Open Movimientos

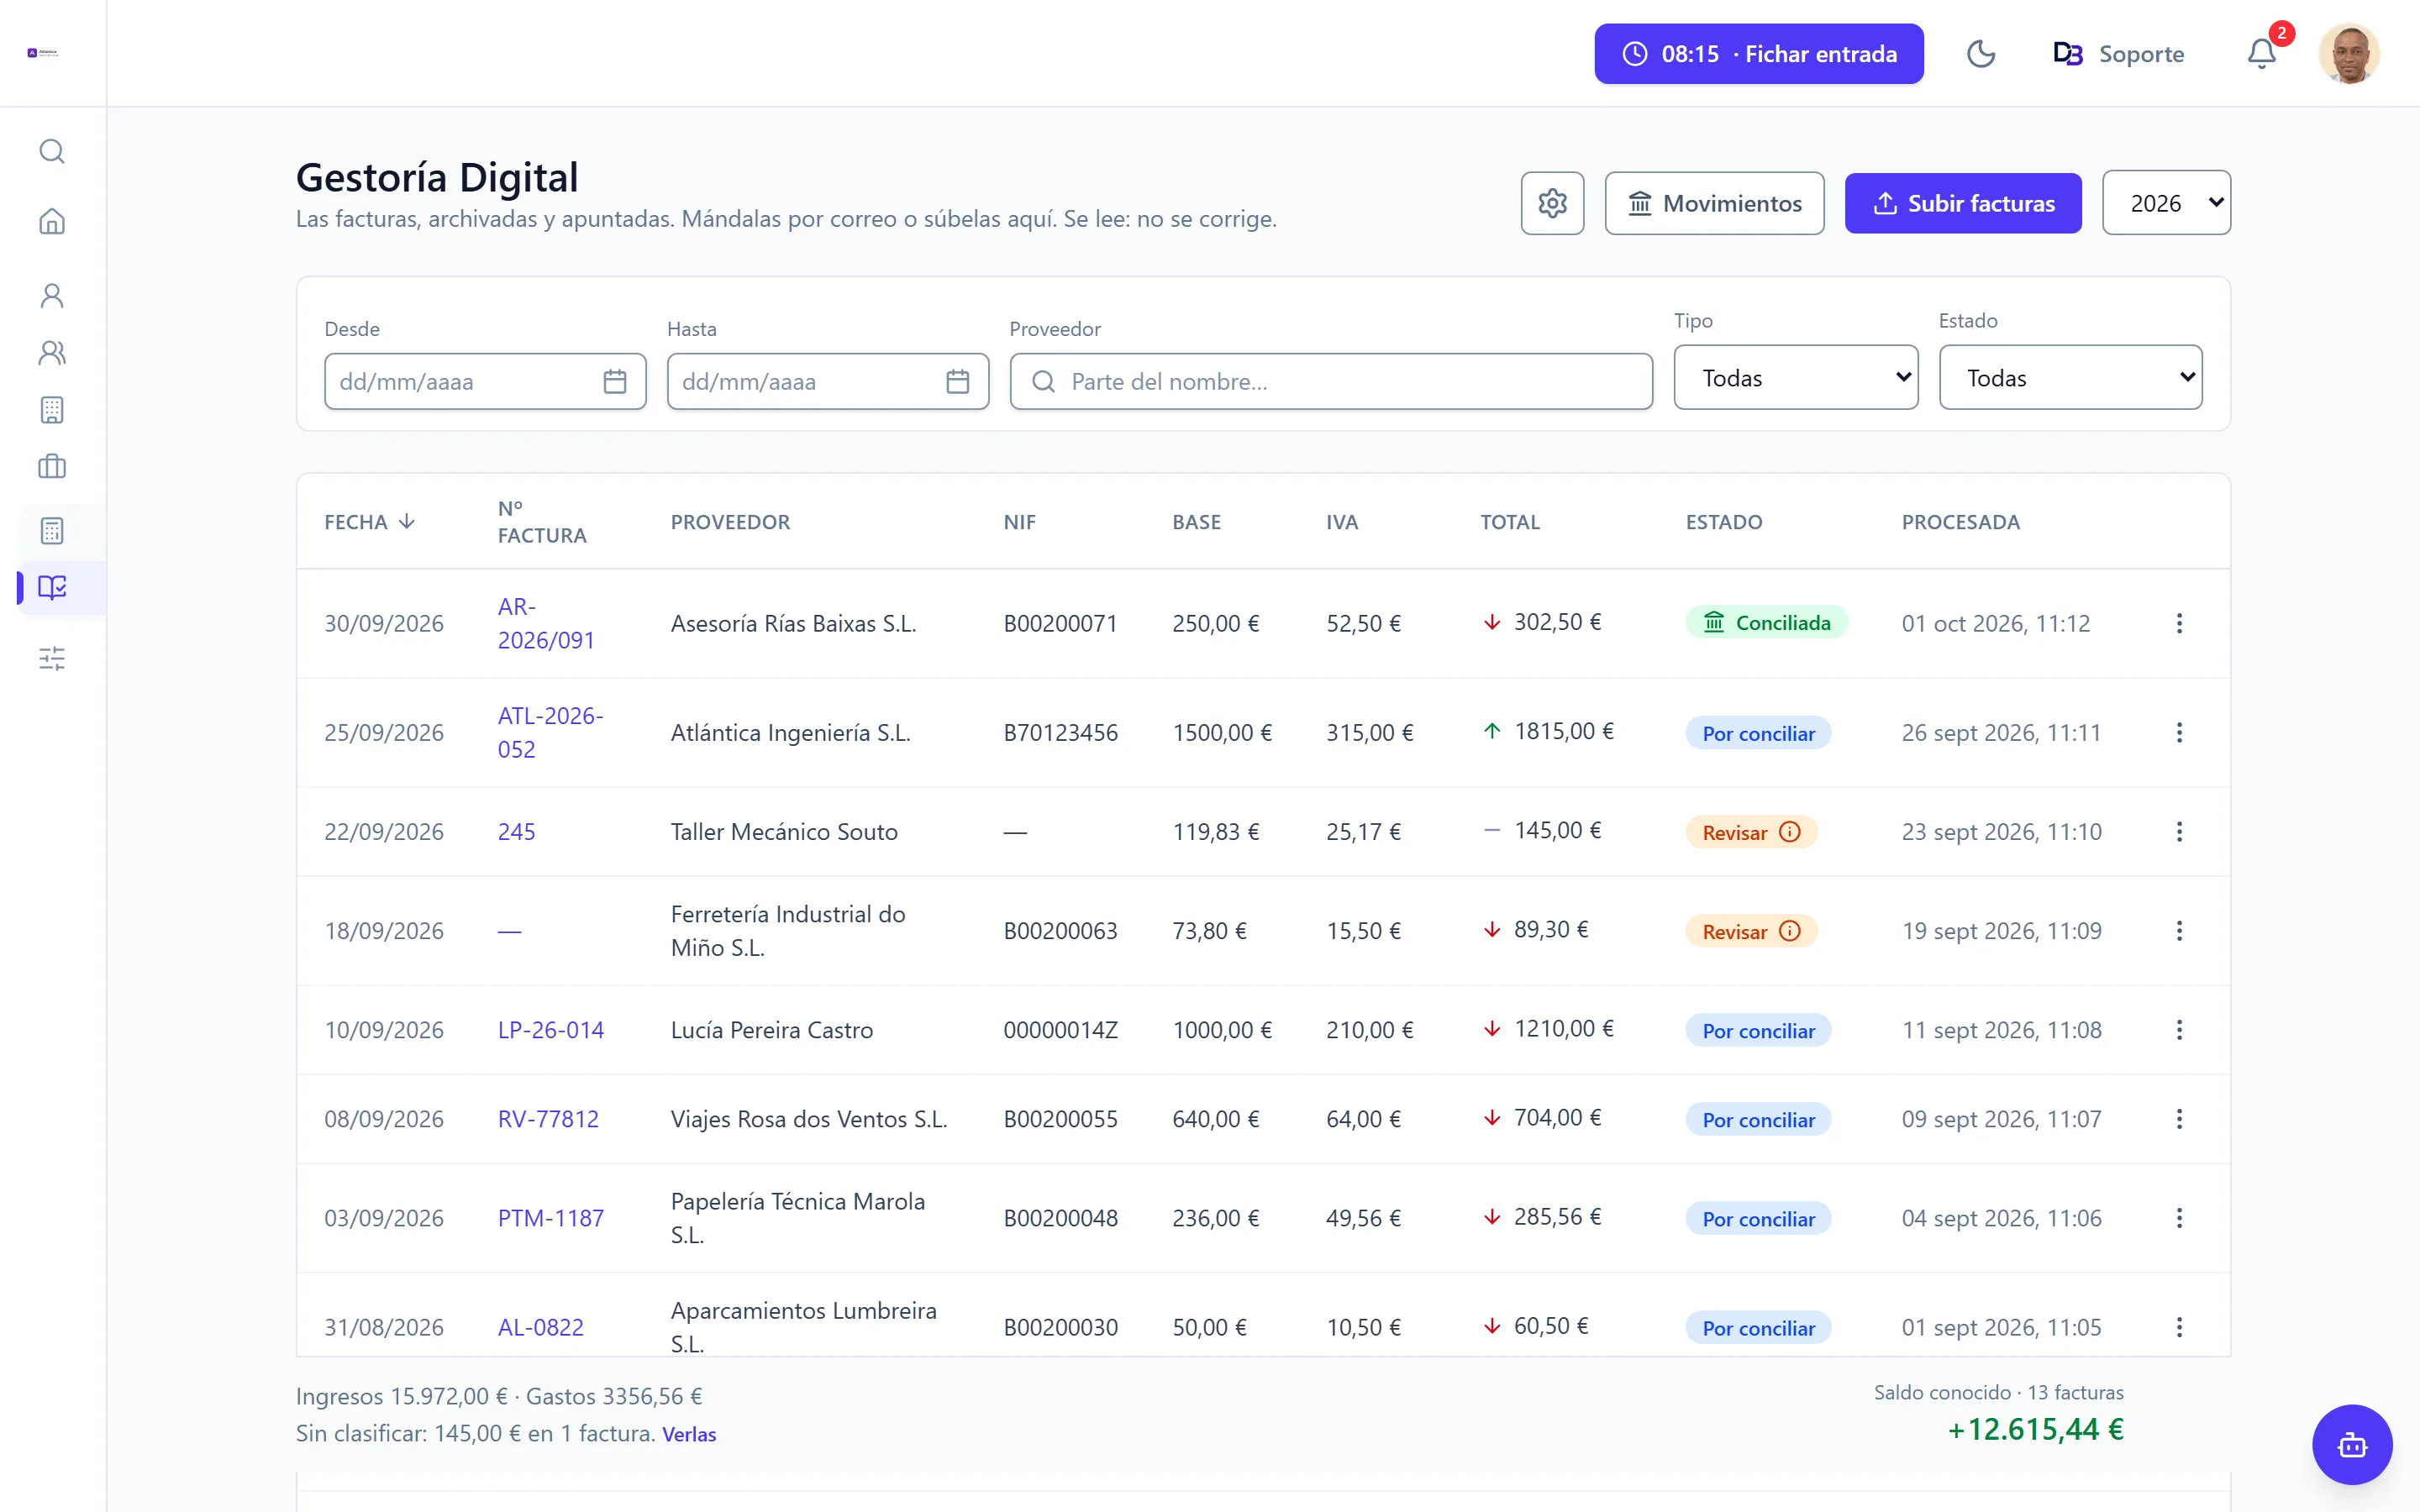pyautogui.click(x=1714, y=203)
